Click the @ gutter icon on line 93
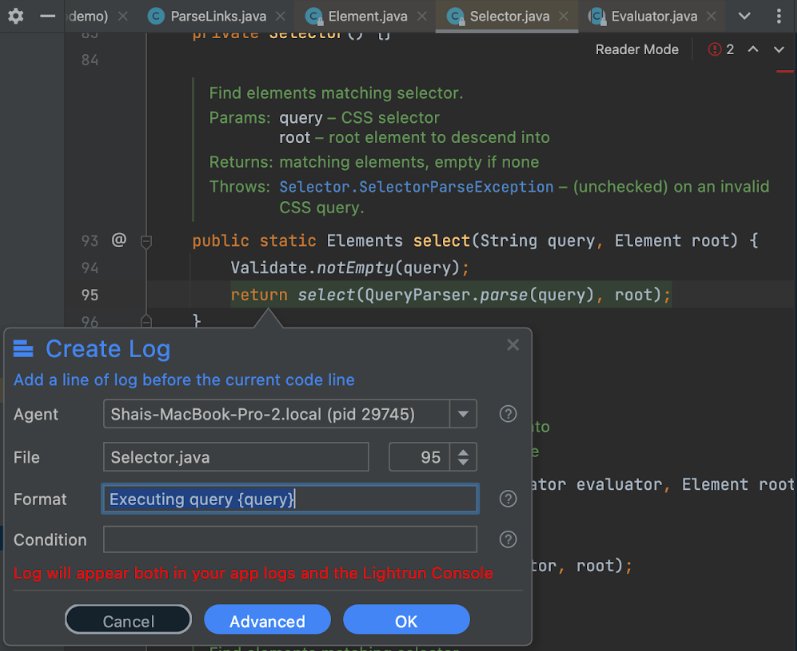This screenshot has width=797, height=651. click(119, 239)
